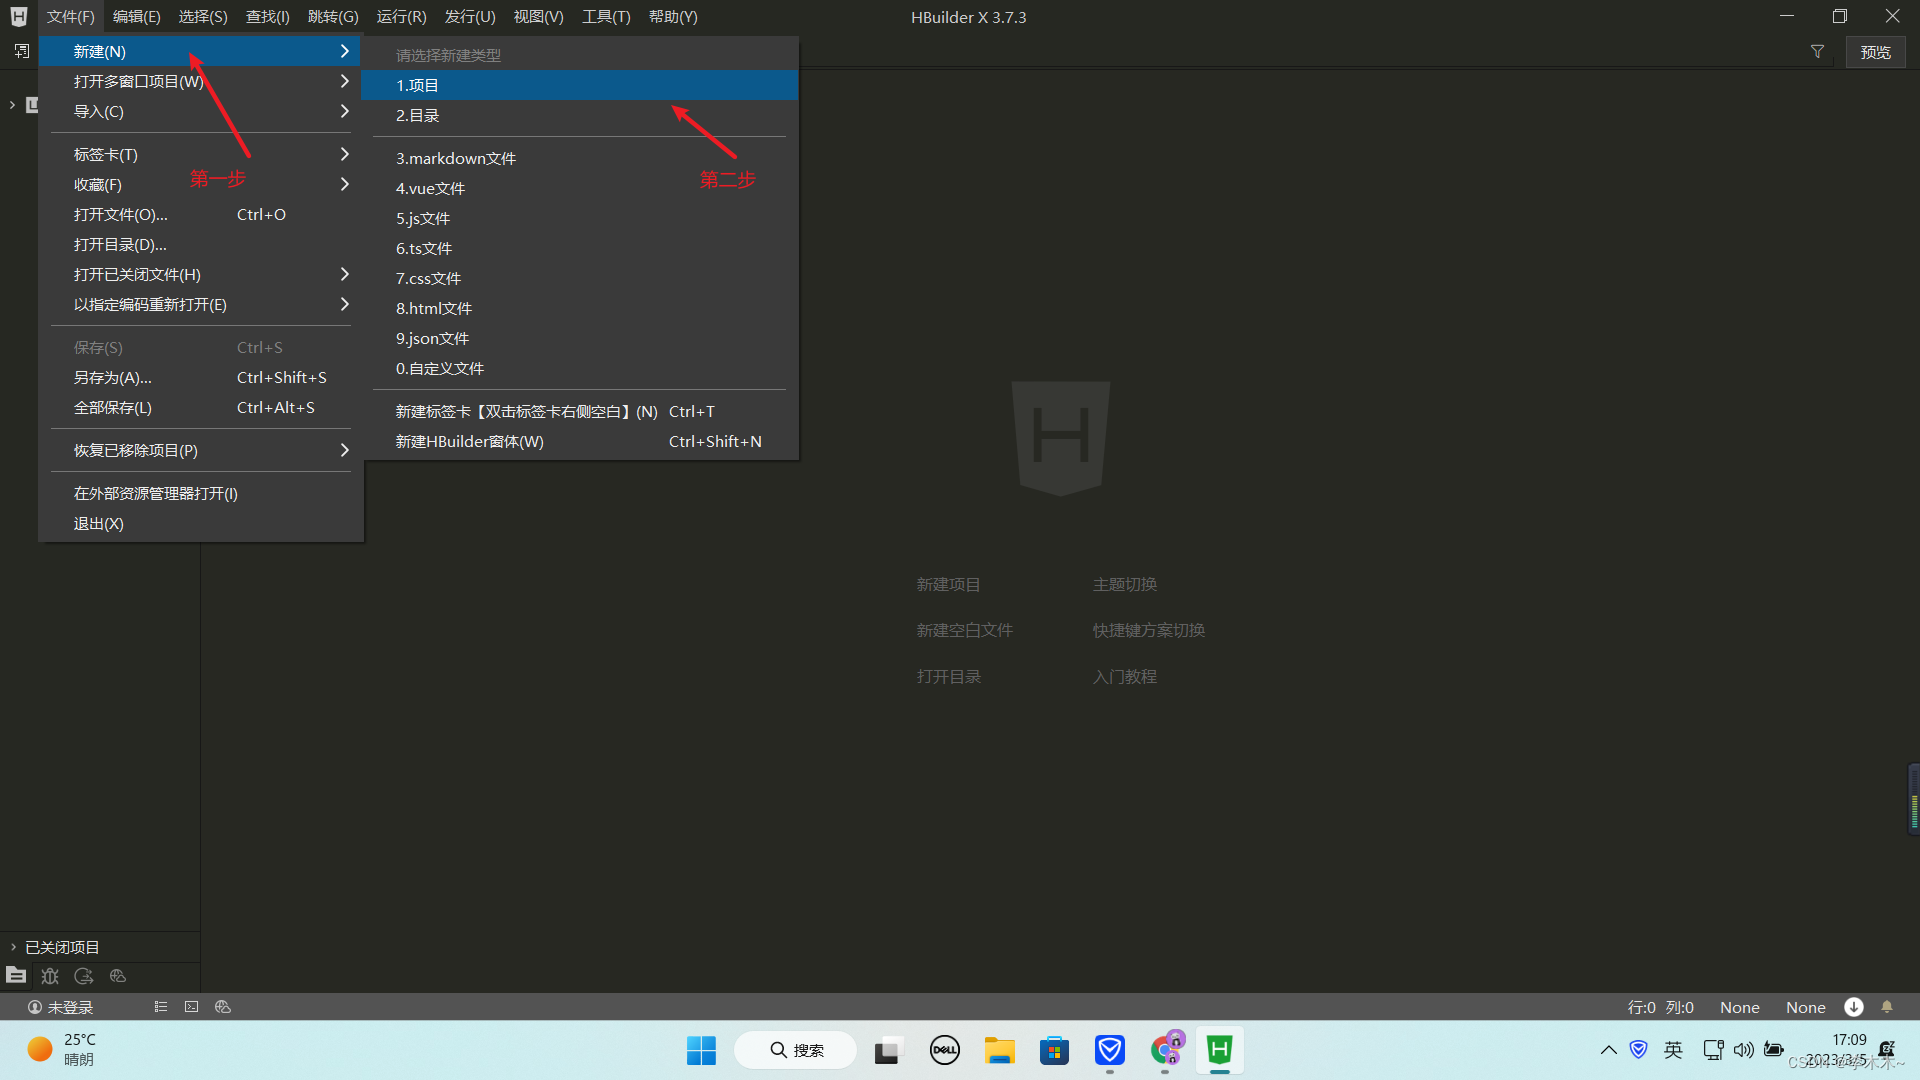Expand 标签卡(T) submenu arrow
Image resolution: width=1920 pixels, height=1080 pixels.
[x=345, y=154]
